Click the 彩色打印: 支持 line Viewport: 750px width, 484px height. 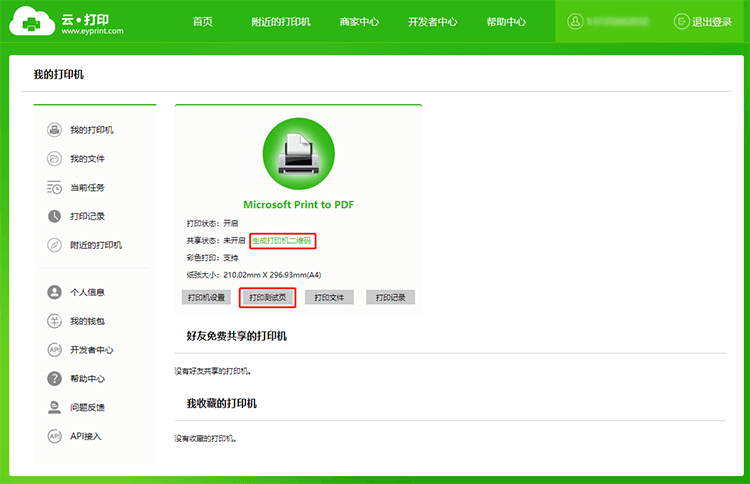pyautogui.click(x=212, y=258)
